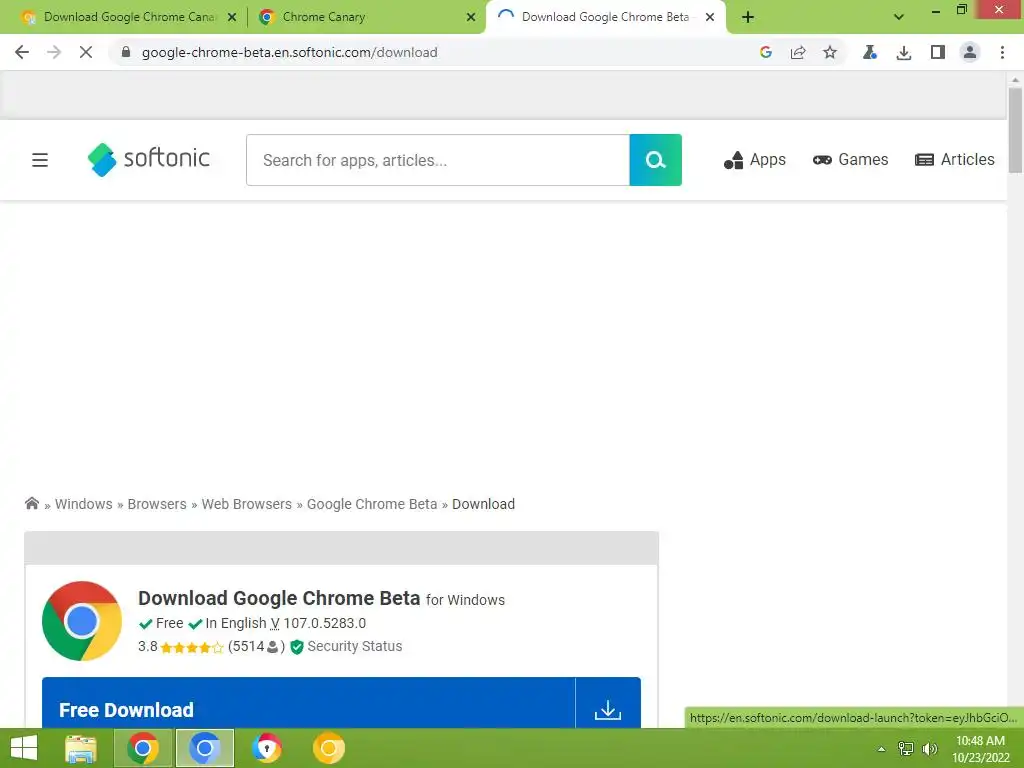The height and width of the screenshot is (768, 1024).
Task: Show hidden system tray icons
Action: pyautogui.click(x=881, y=749)
